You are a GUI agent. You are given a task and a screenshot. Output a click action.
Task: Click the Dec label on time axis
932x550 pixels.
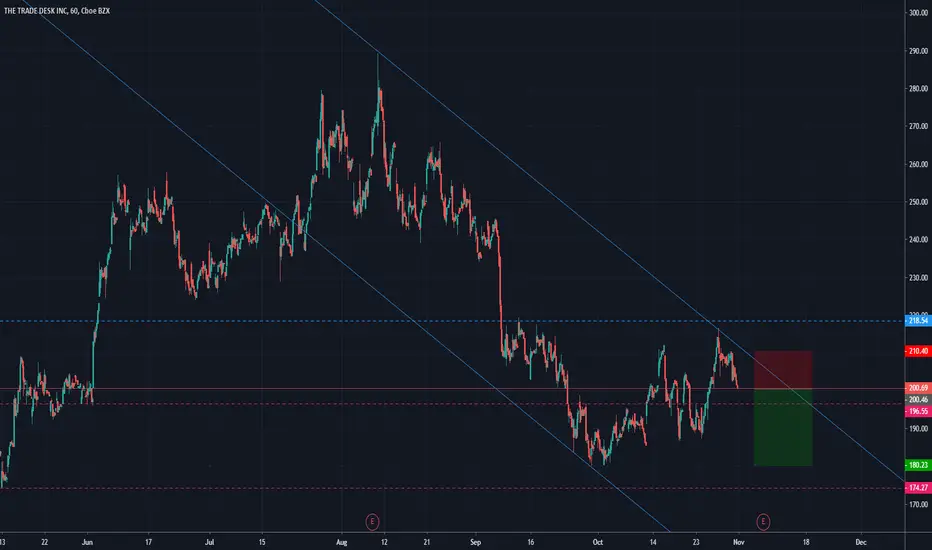[x=861, y=542]
